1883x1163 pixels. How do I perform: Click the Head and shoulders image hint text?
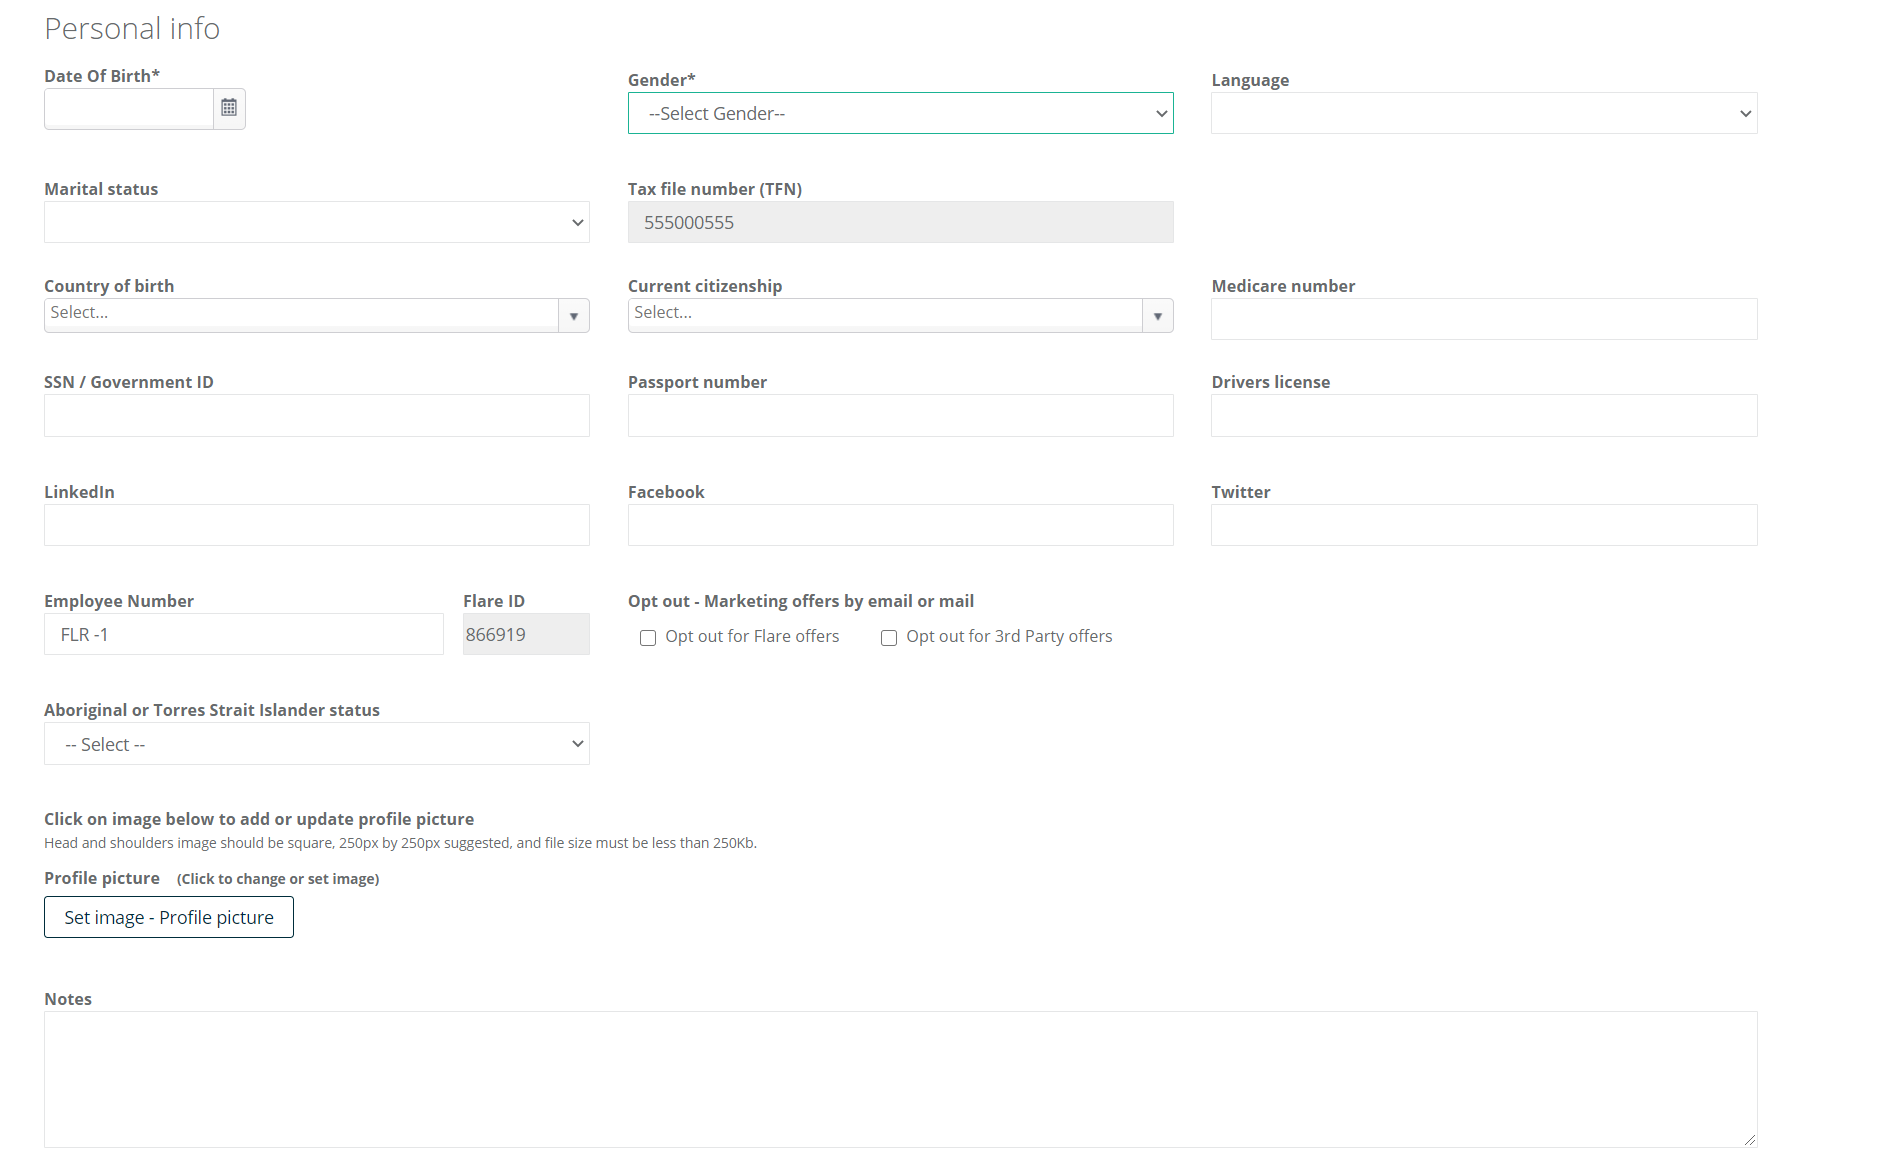tap(400, 843)
